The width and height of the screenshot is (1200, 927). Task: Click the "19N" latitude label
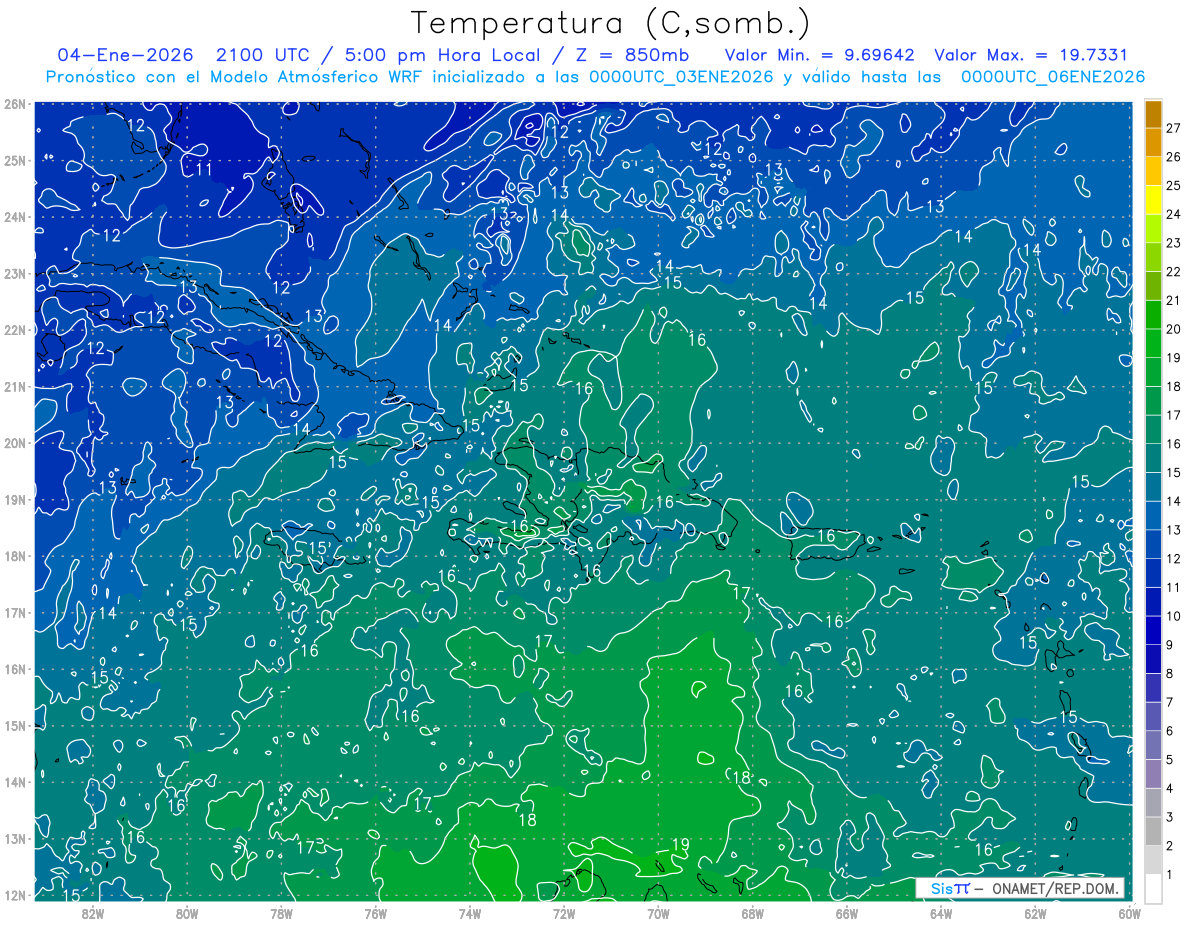tap(14, 499)
